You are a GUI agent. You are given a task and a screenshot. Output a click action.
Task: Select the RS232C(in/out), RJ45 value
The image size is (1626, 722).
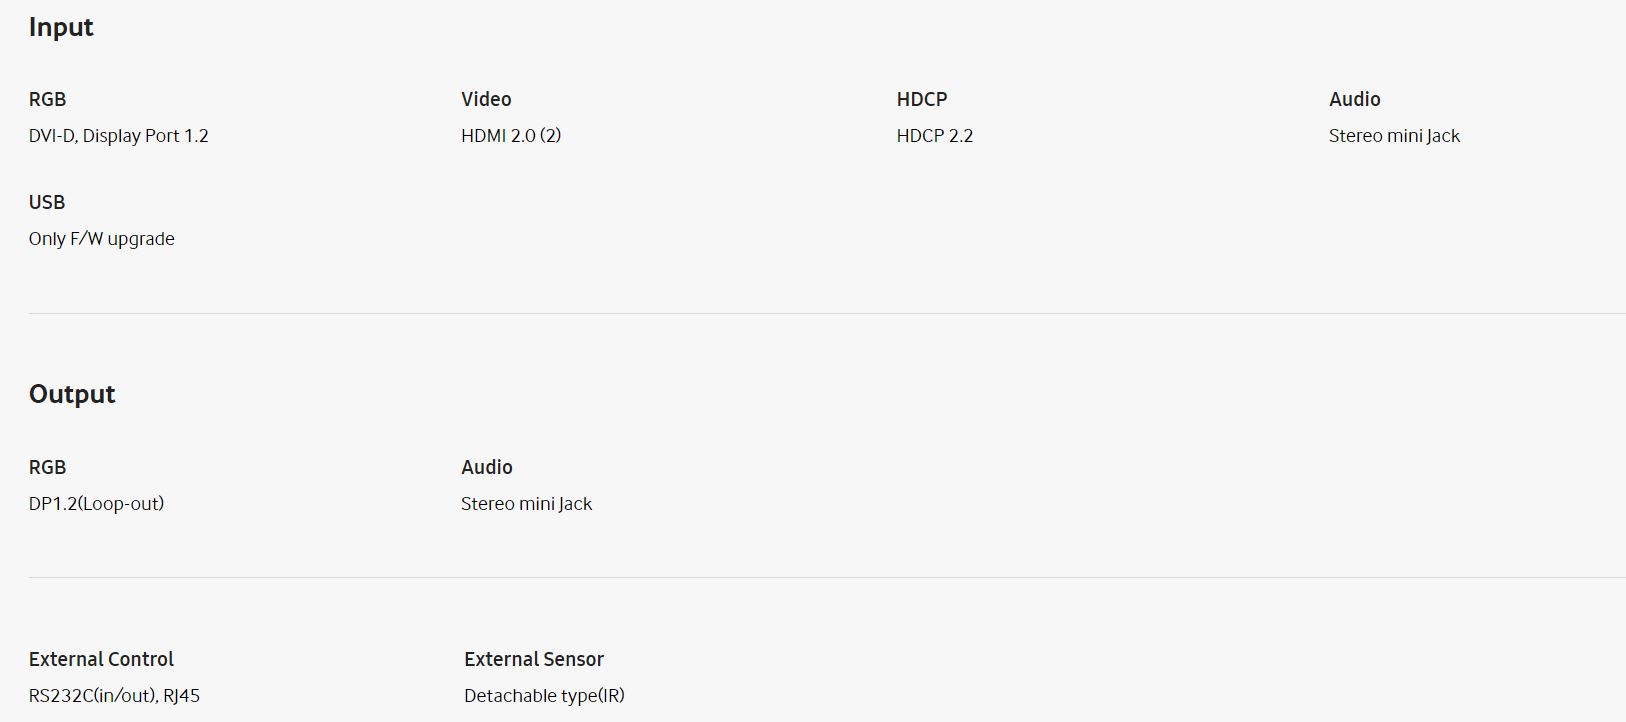[x=114, y=696]
